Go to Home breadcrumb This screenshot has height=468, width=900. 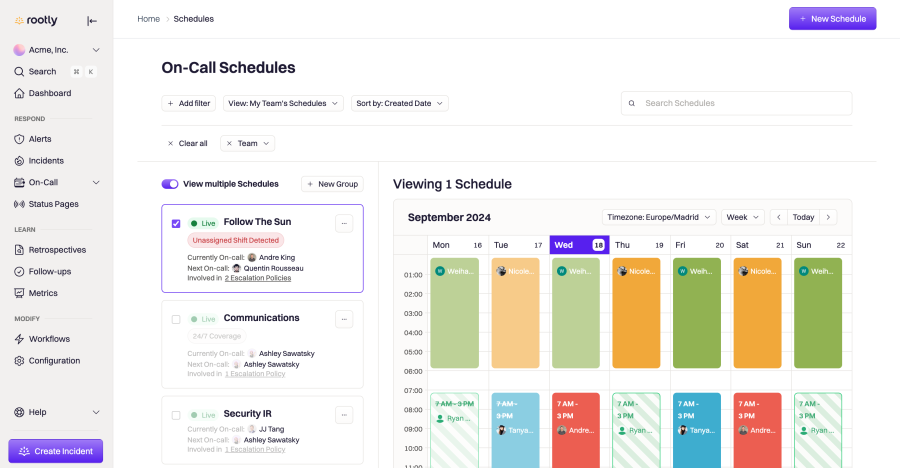pyautogui.click(x=148, y=19)
